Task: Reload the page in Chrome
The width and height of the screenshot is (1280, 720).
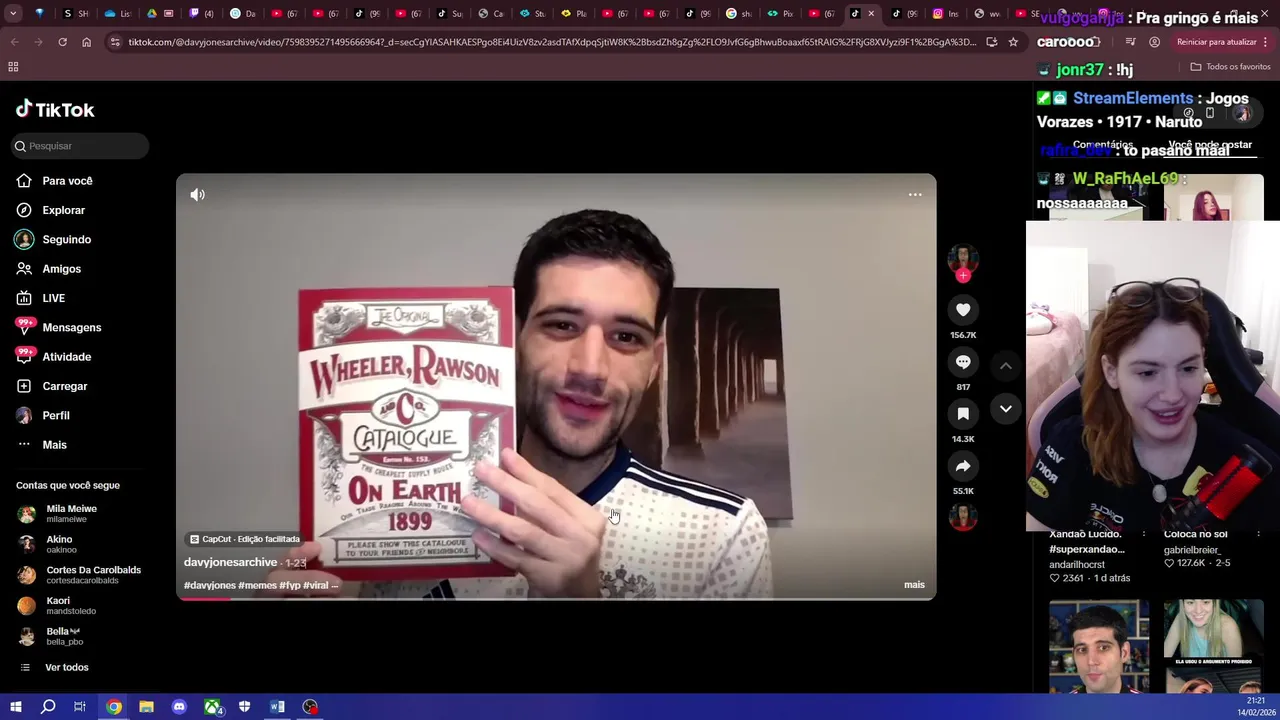Action: click(62, 42)
